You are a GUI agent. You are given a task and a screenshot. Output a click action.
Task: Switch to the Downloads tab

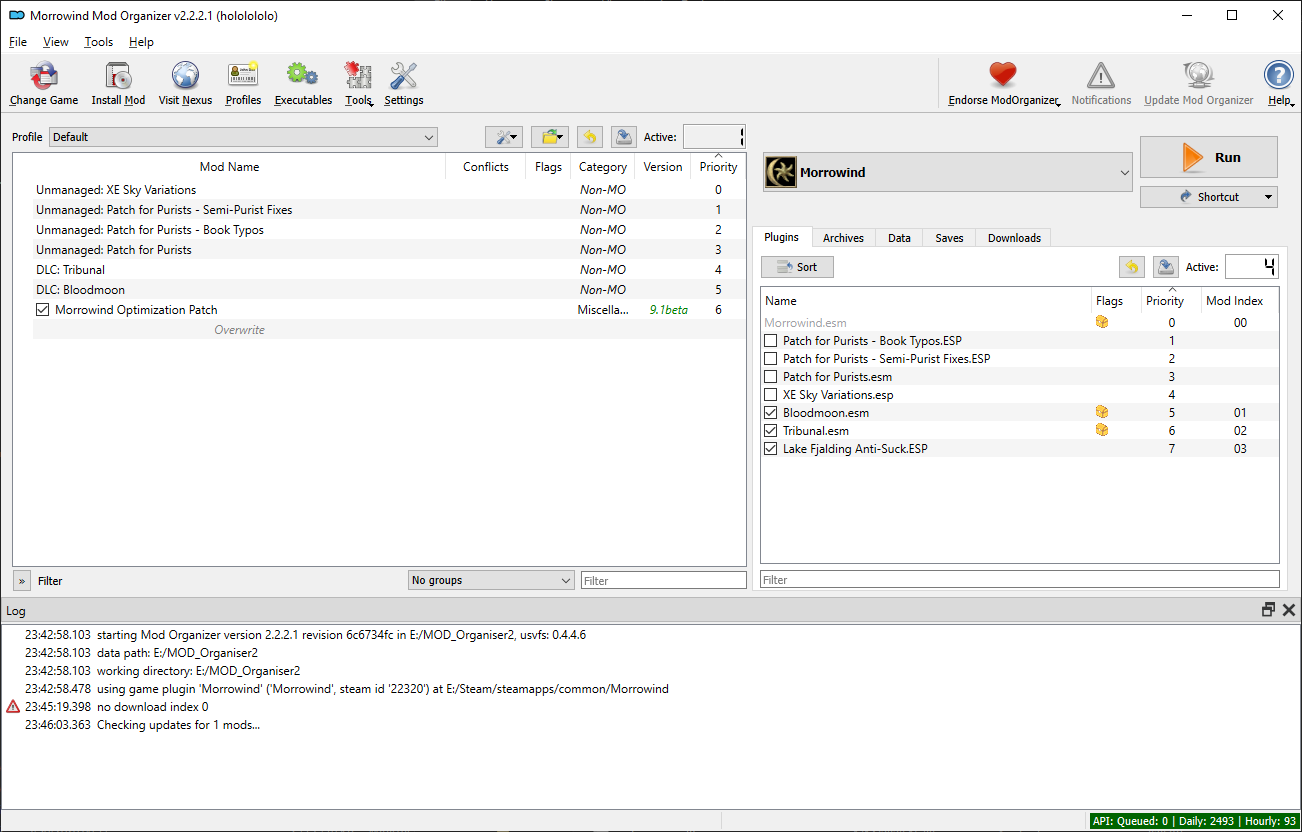(1014, 238)
